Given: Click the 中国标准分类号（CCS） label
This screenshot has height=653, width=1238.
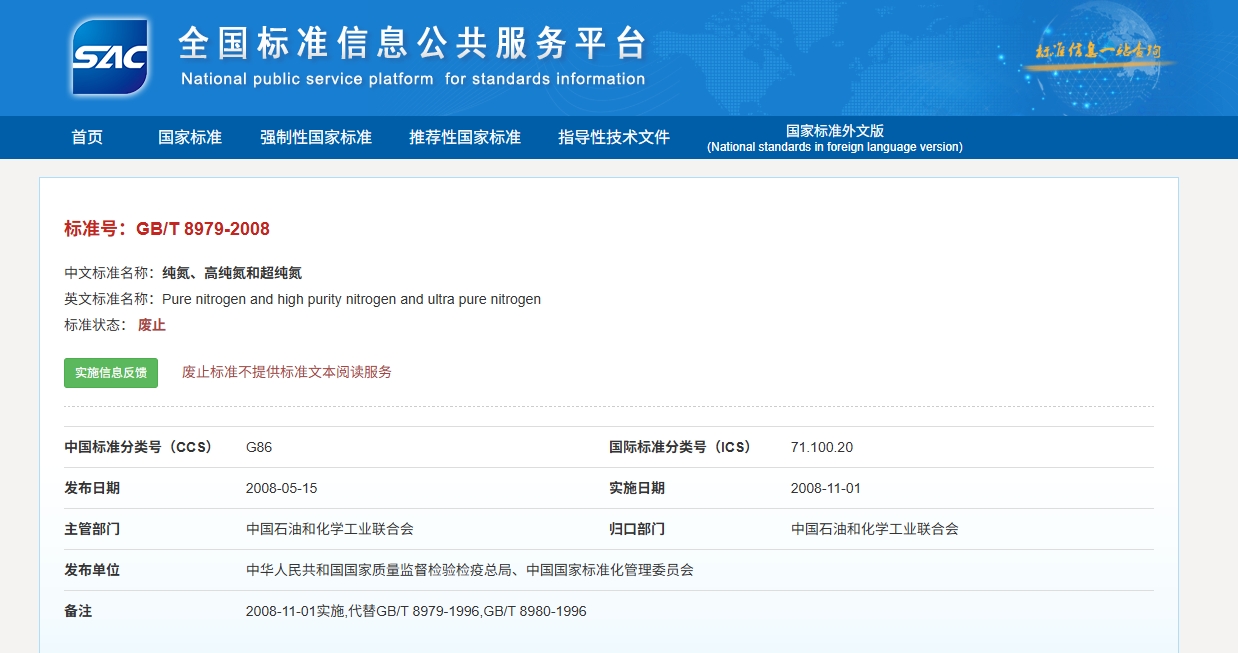Looking at the screenshot, I should (x=141, y=447).
